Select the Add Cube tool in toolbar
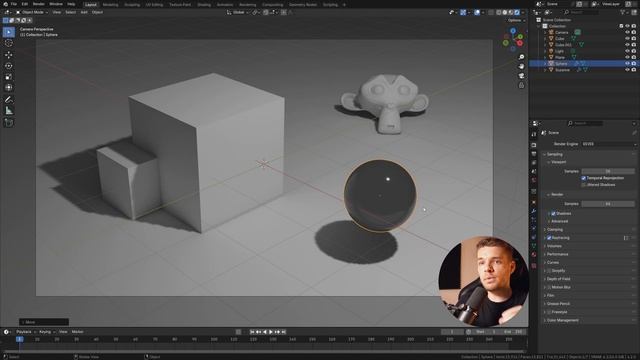Screen dimensions: 640x360 coord(9,122)
